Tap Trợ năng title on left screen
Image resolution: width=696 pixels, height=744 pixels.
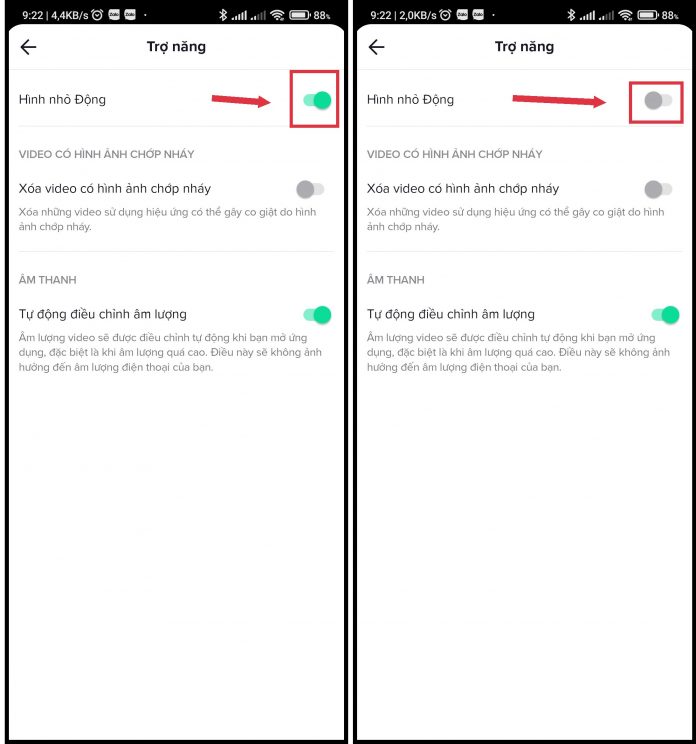(x=176, y=46)
